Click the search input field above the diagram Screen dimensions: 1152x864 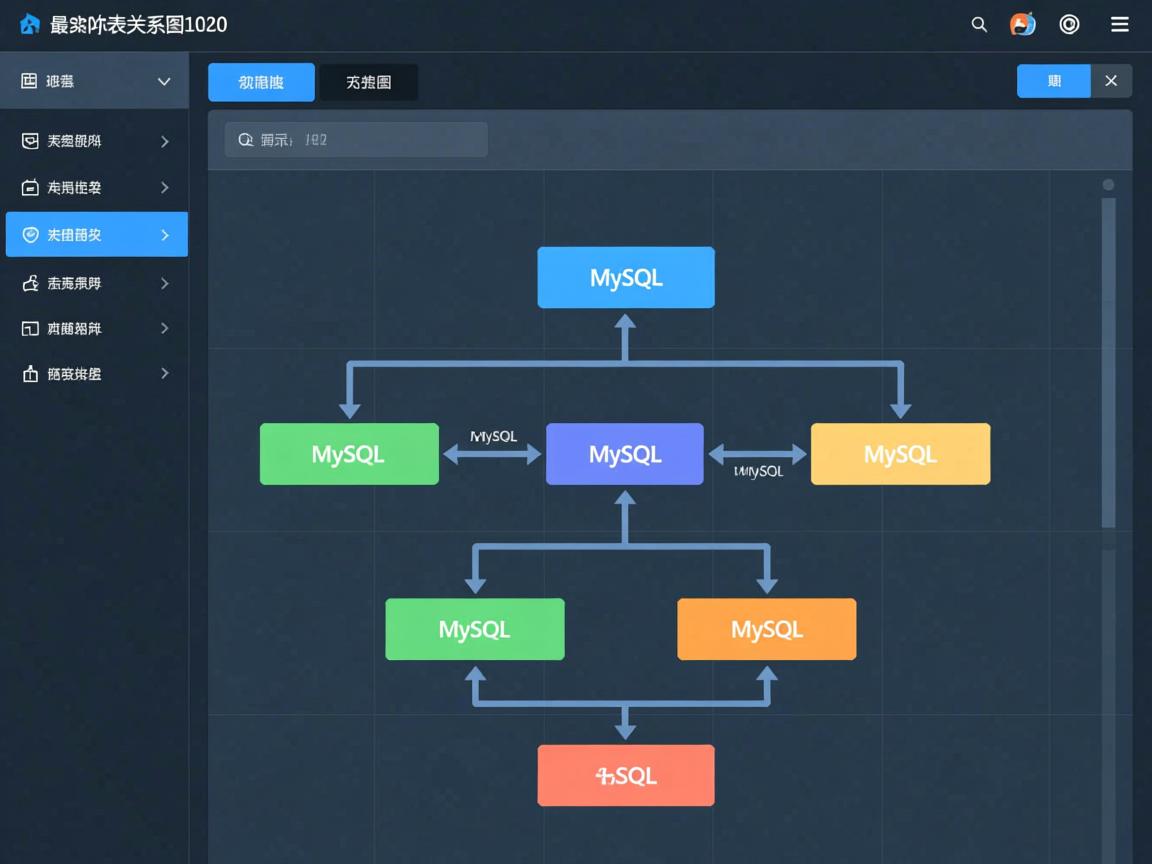[355, 139]
